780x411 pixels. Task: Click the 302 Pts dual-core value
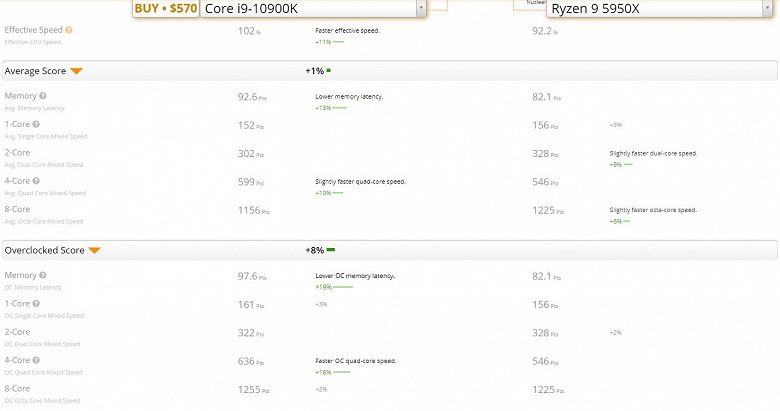[x=251, y=154]
